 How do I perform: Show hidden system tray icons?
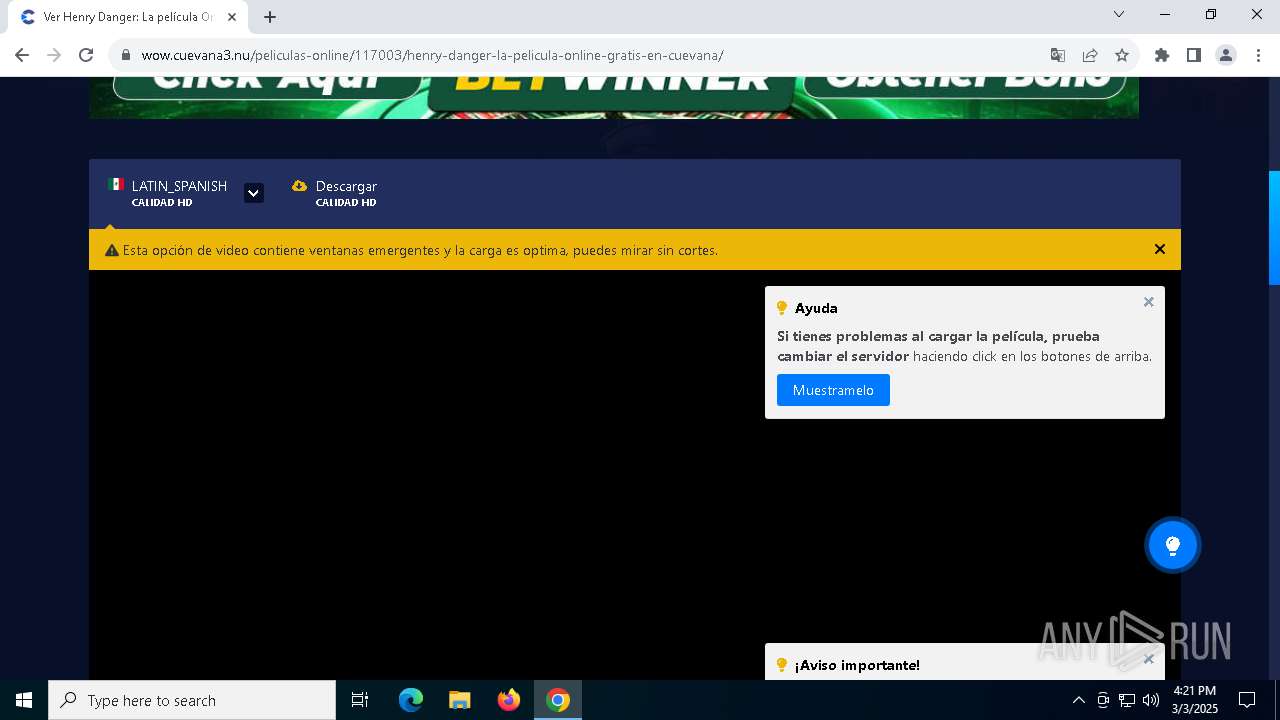pyautogui.click(x=1078, y=700)
